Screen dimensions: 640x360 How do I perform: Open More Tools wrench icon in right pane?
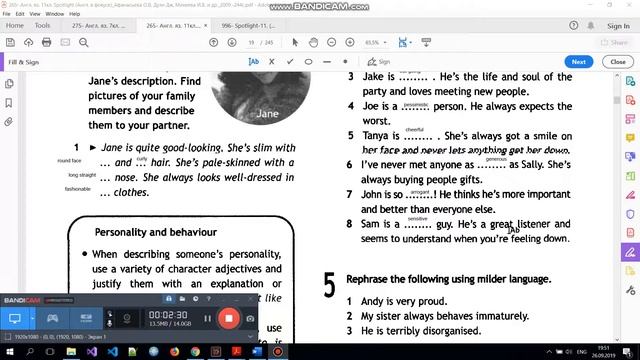(x=630, y=291)
